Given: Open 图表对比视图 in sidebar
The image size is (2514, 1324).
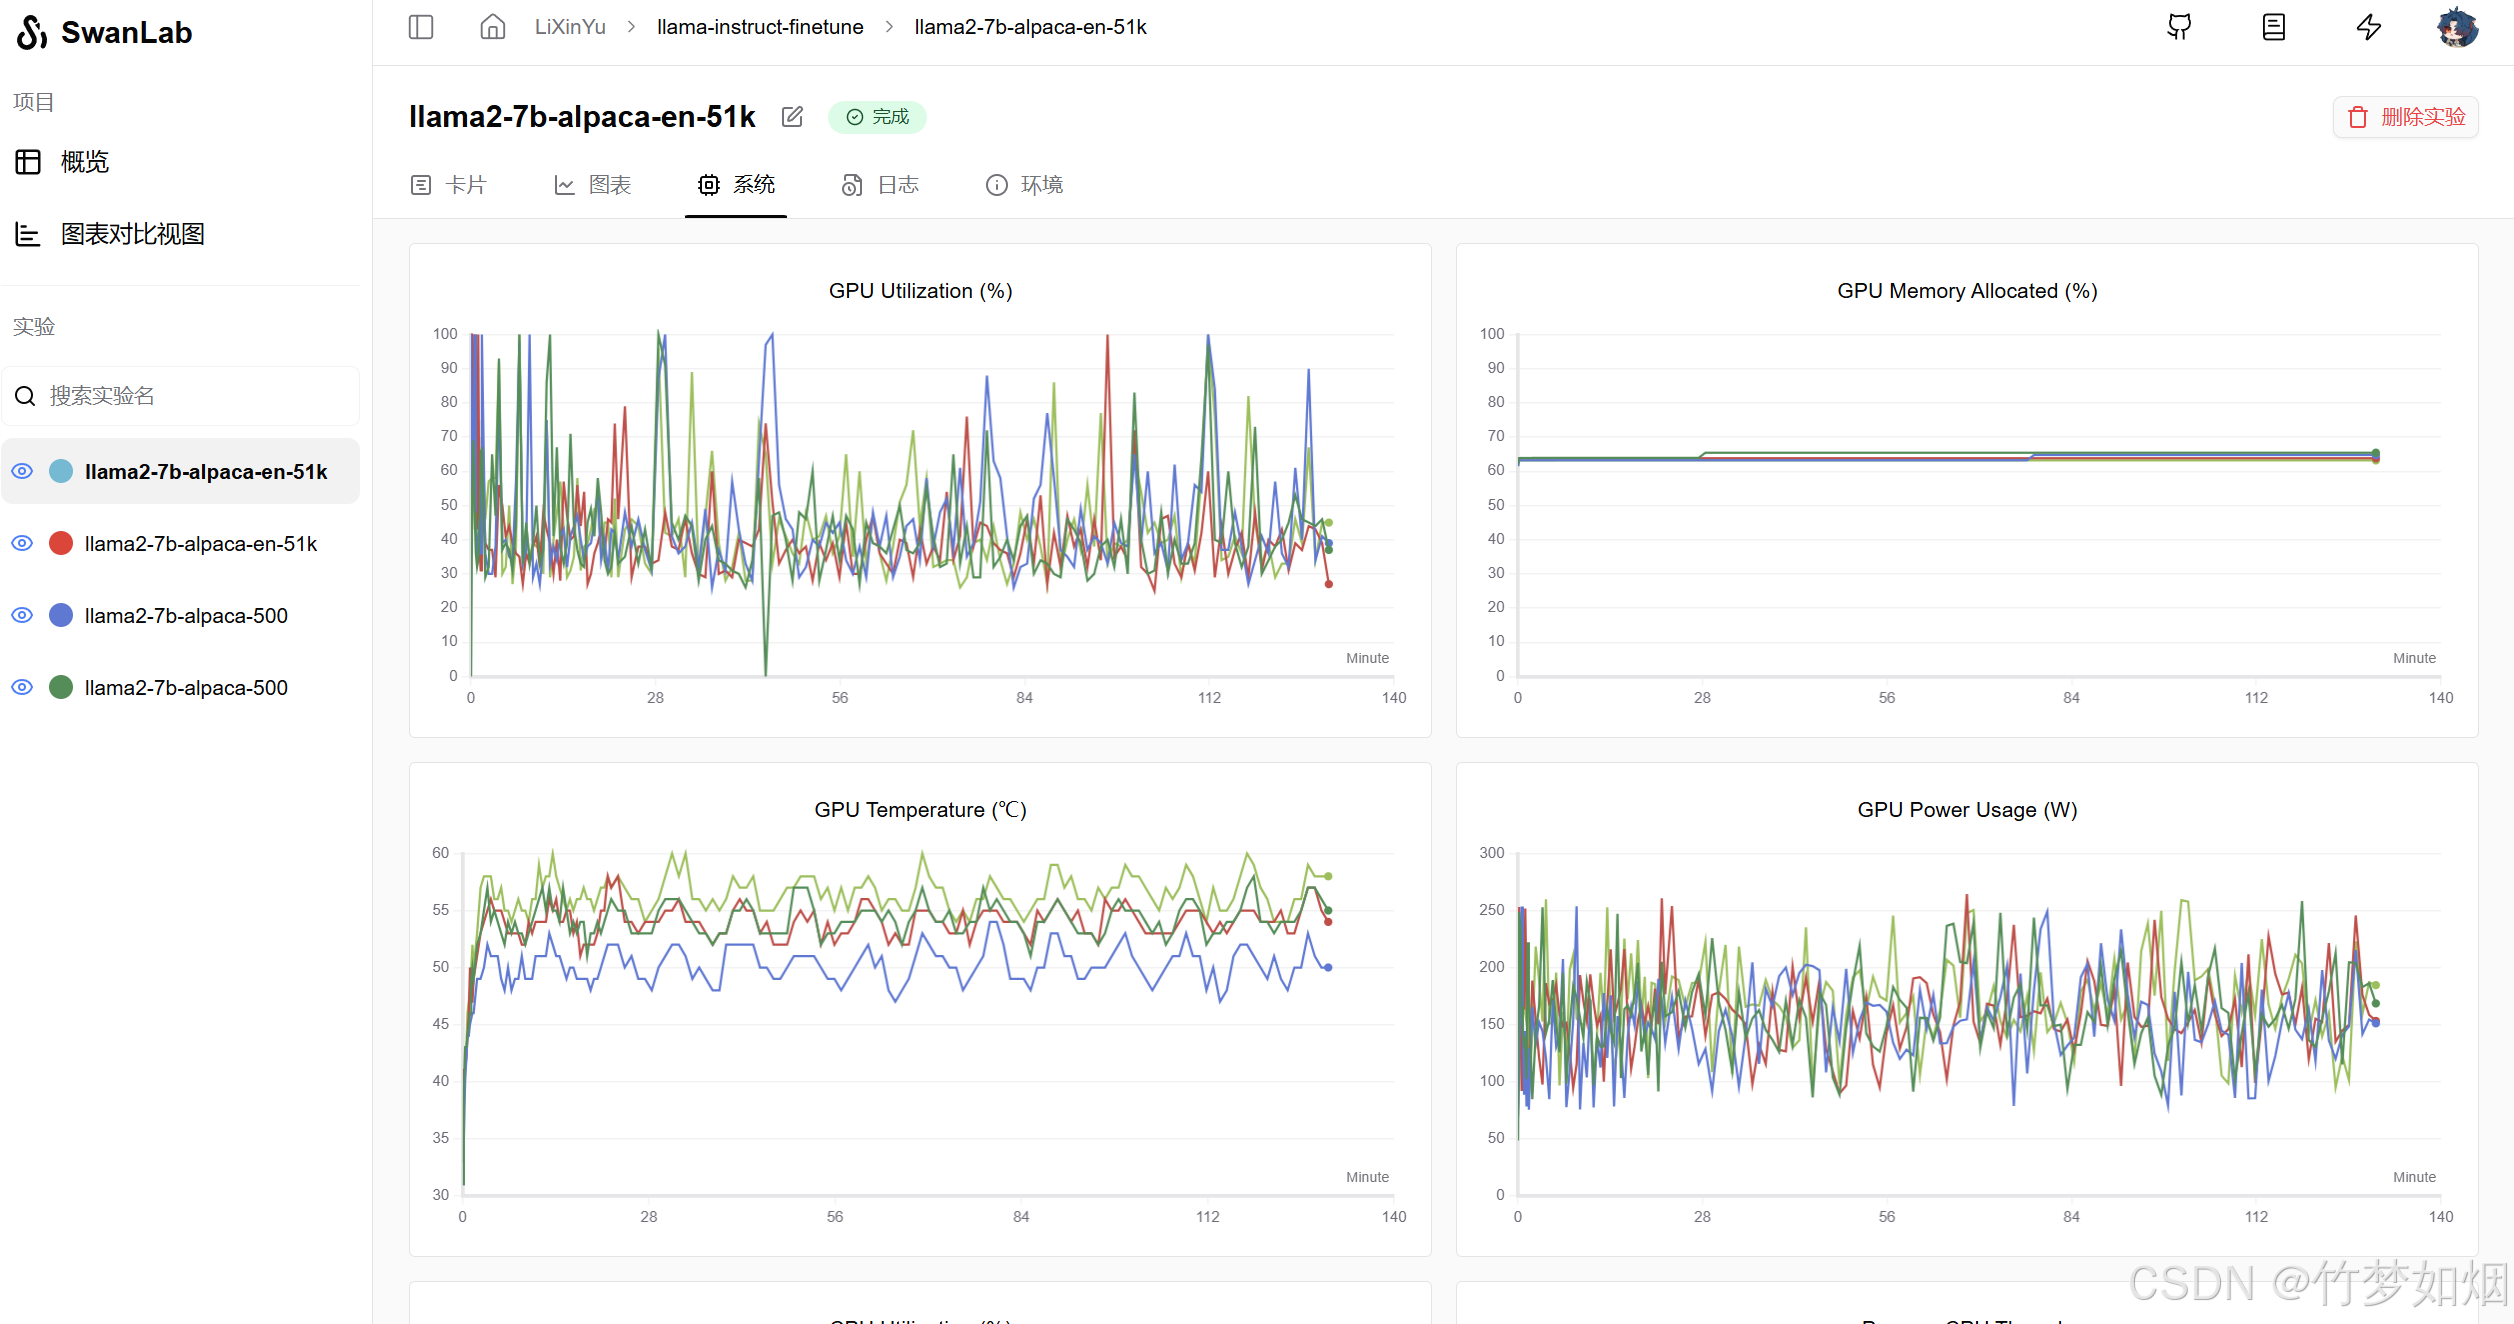Looking at the screenshot, I should [132, 234].
